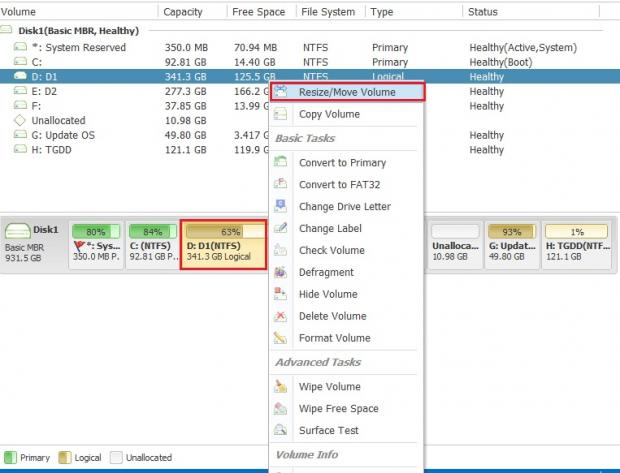Viewport: 620px width, 473px height.
Task: Click the Copy Volume icon
Action: click(281, 114)
